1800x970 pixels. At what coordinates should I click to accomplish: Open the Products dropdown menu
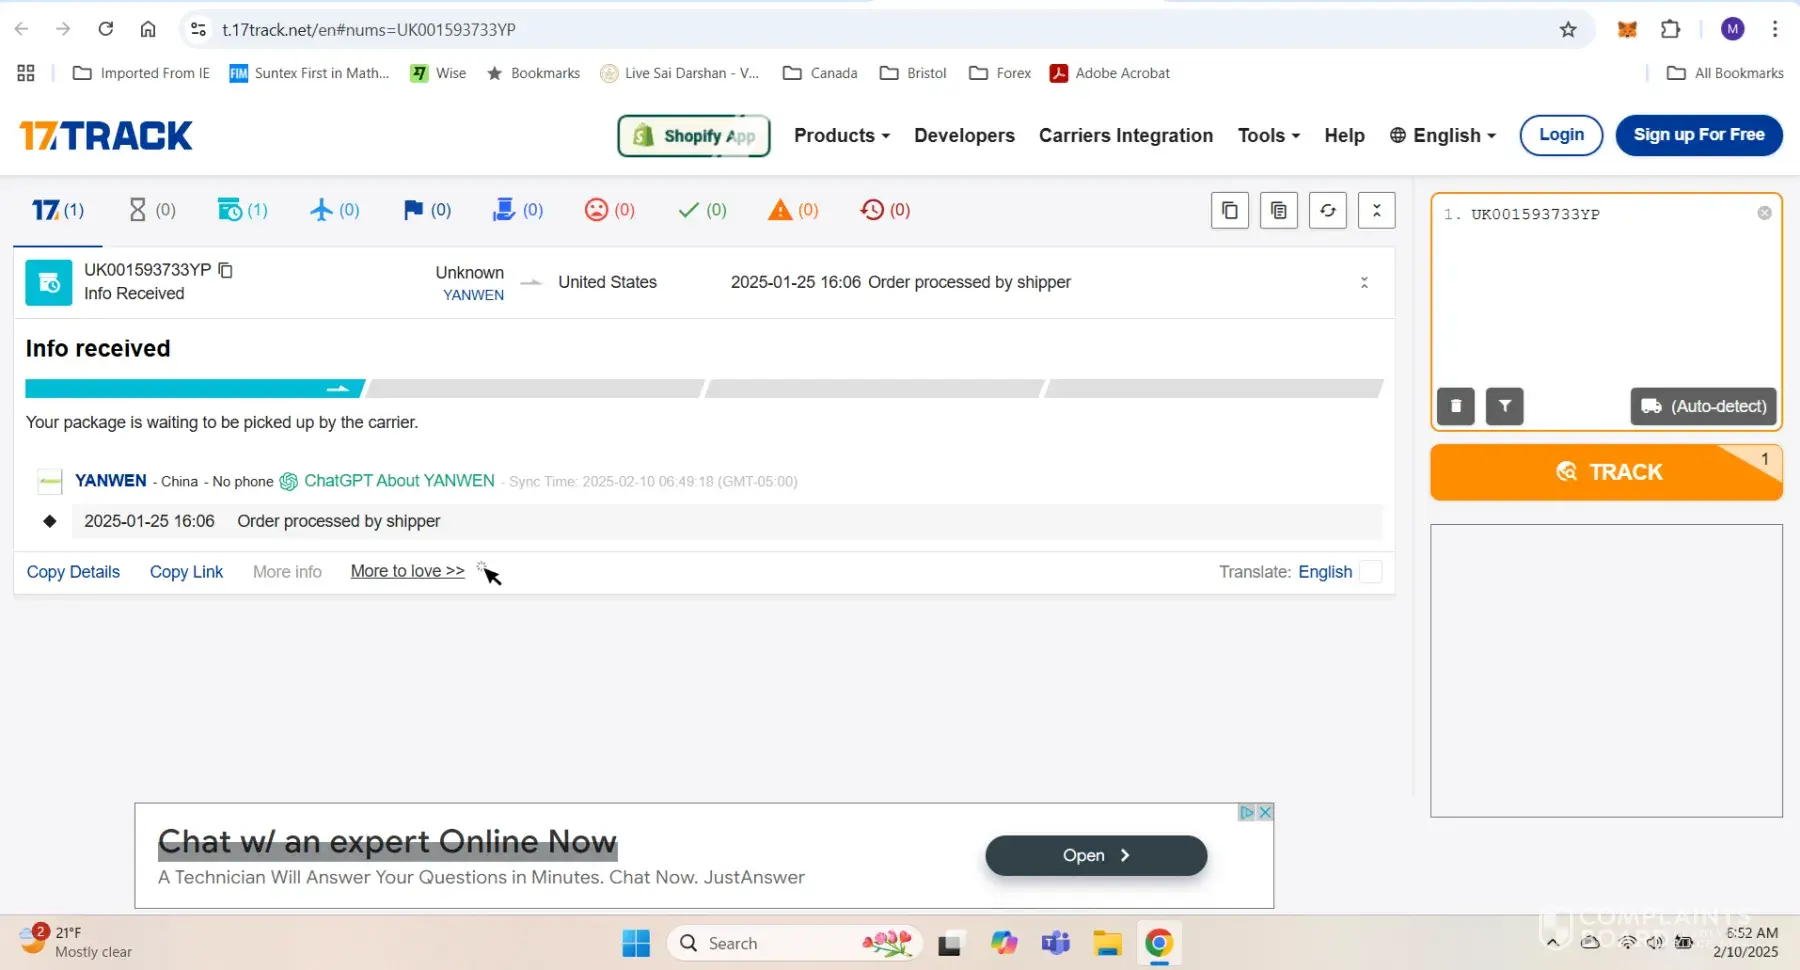click(841, 136)
